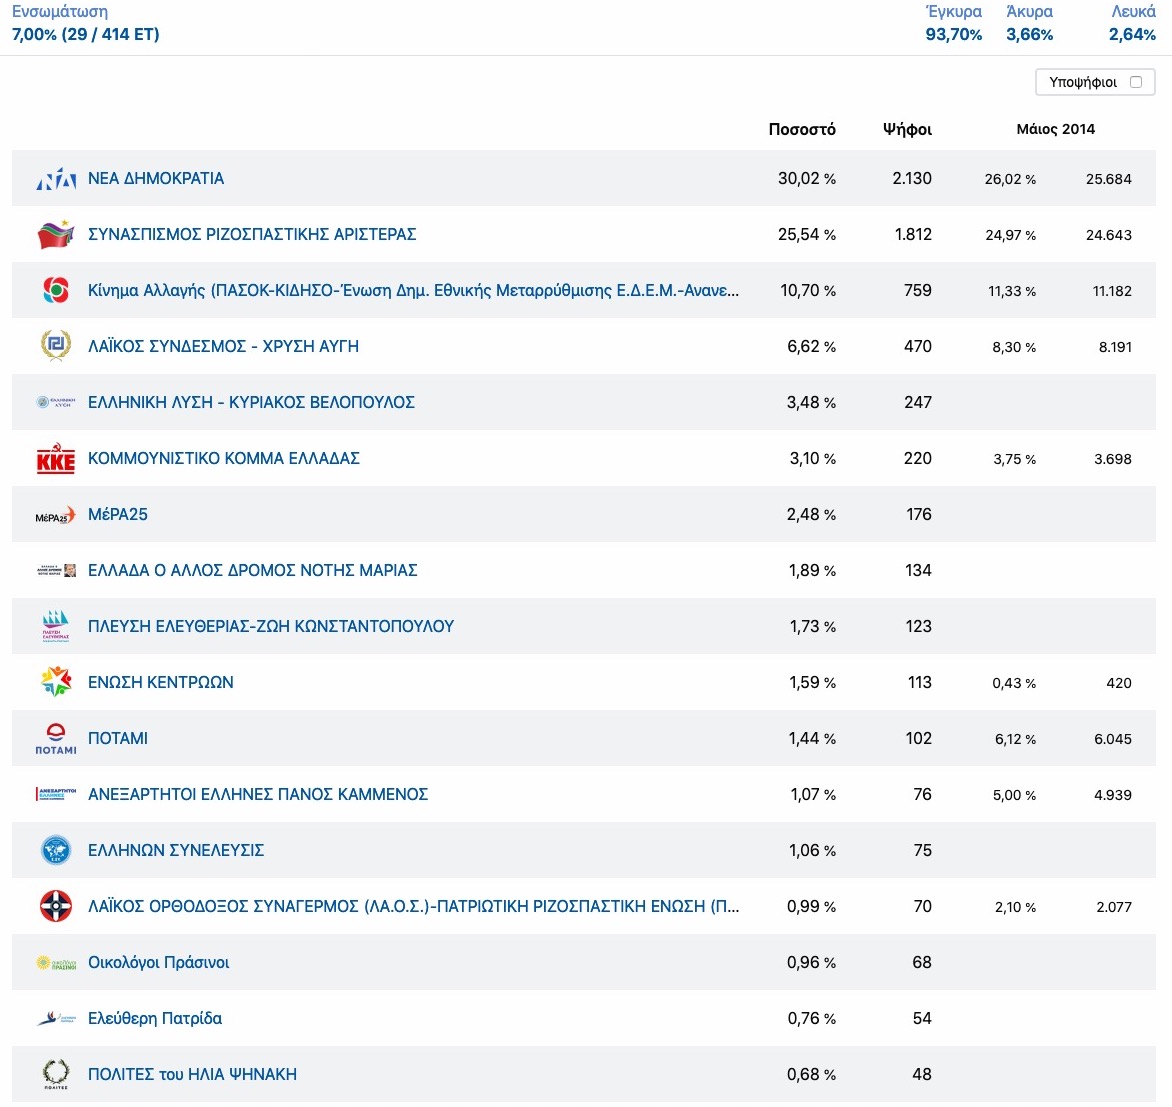
Task: Click the 0,68 % percentage cell
Action: click(811, 1075)
